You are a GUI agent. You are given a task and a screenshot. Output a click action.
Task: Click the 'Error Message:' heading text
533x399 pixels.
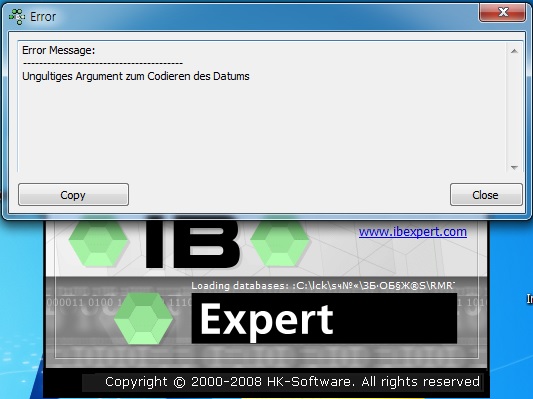58,50
